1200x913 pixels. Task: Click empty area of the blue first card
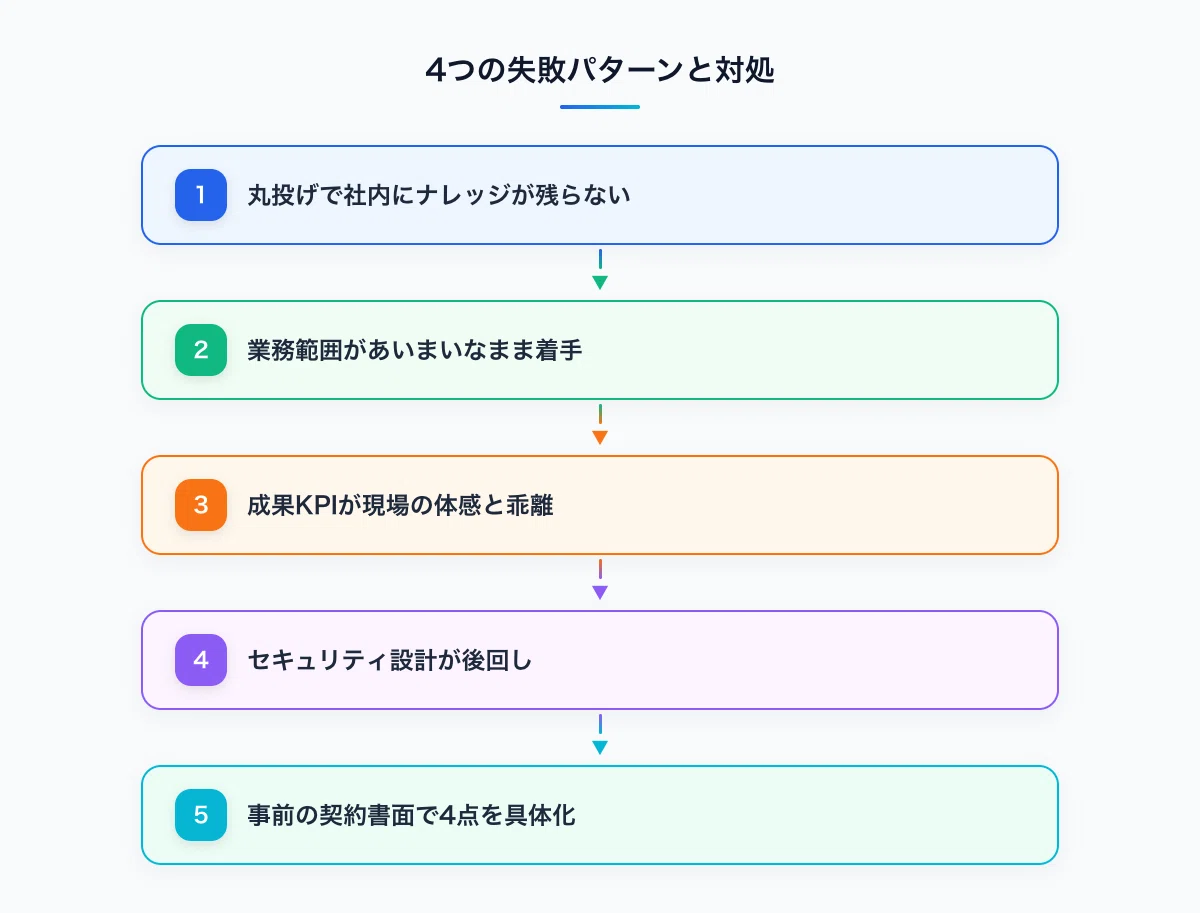[850, 195]
